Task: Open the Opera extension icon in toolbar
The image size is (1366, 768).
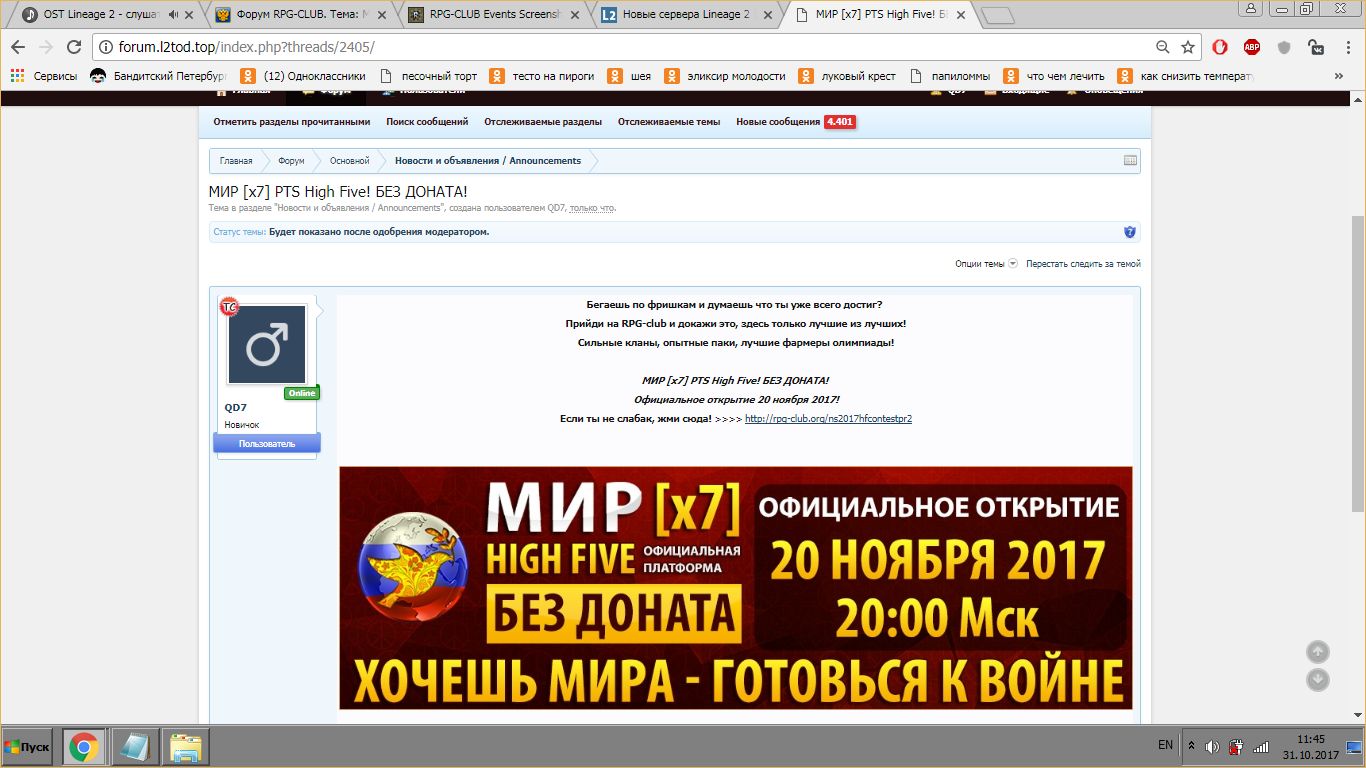Action: click(x=1220, y=47)
